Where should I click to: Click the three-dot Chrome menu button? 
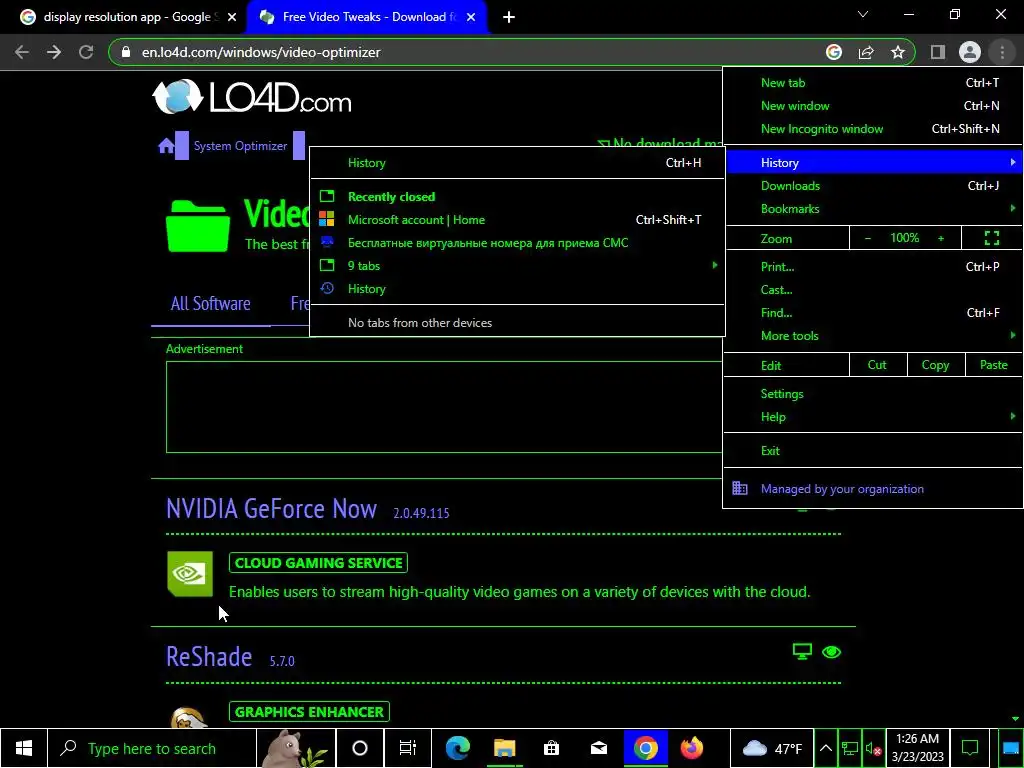click(x=1002, y=52)
